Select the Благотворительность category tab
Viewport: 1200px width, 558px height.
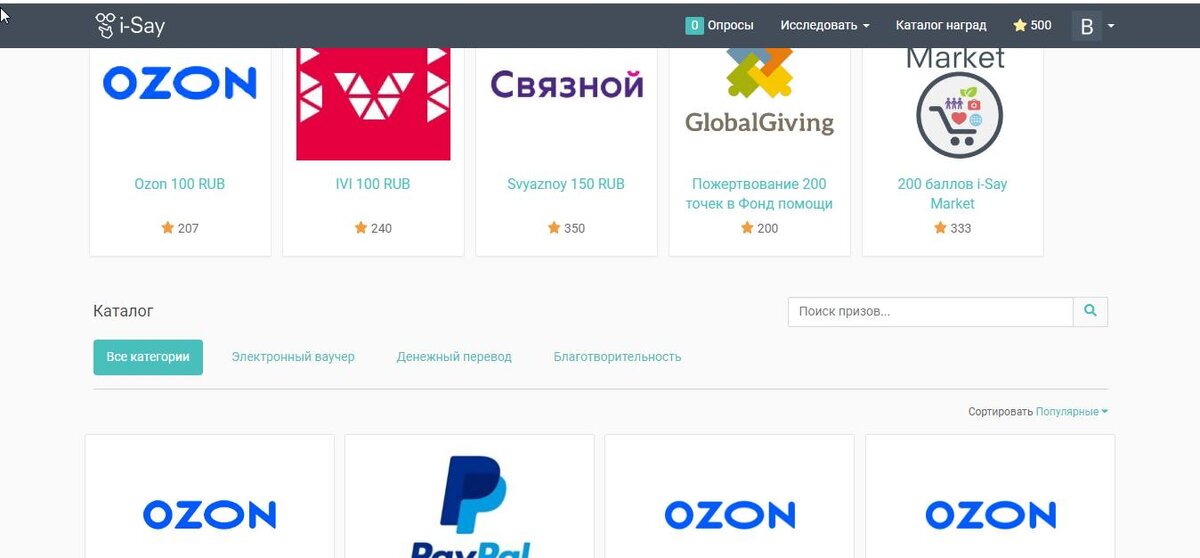click(617, 357)
